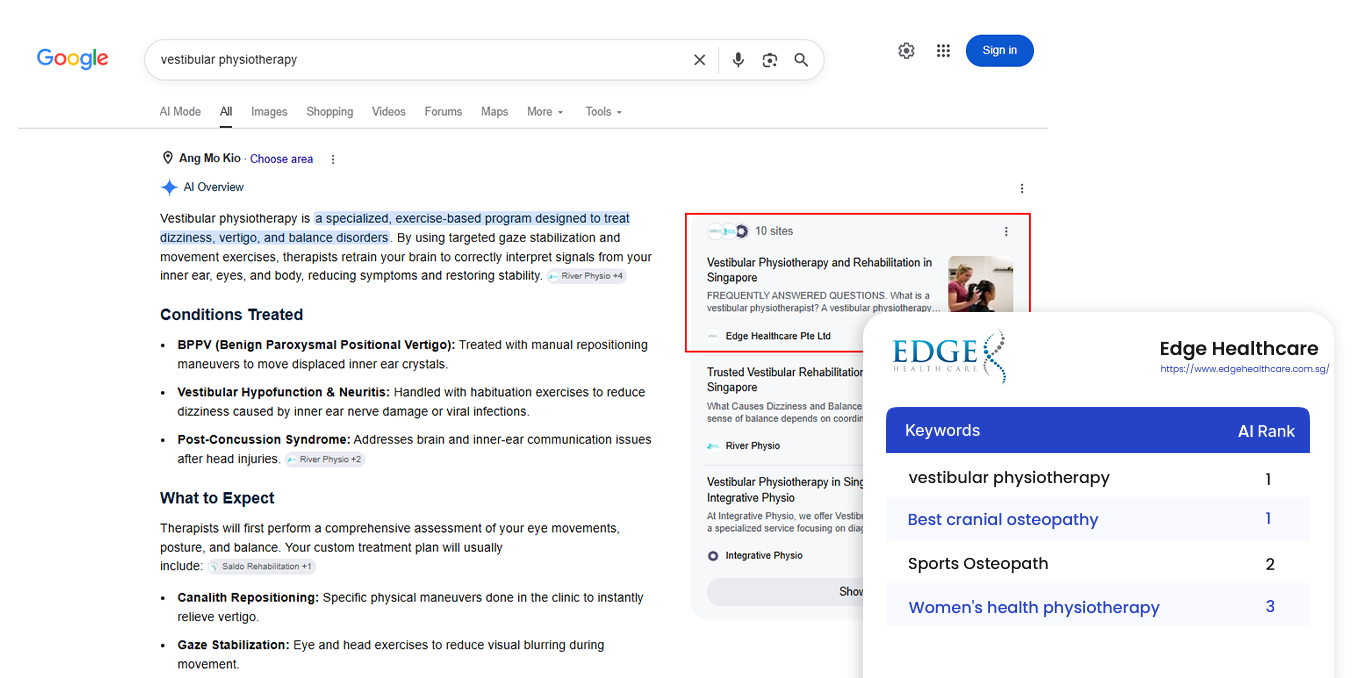Open the Forums tab
Viewport: 1352px width, 678px height.
coord(443,112)
